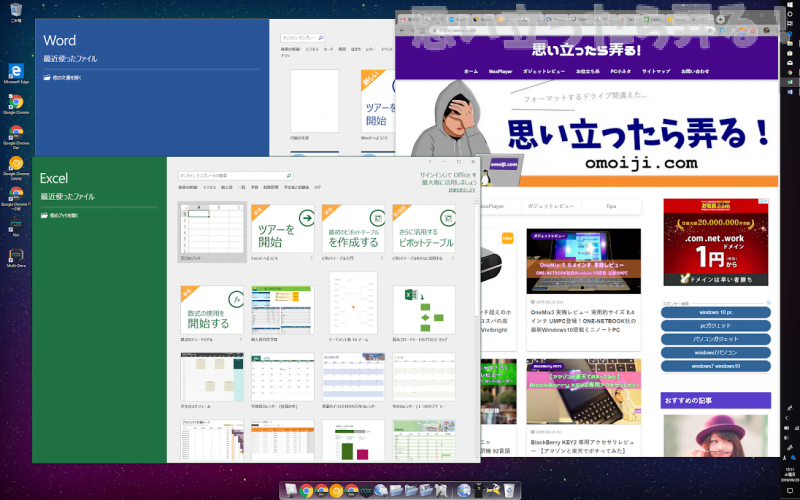This screenshot has height=500, width=800.
Task: Launch Microsoft Edge from the desktop
Action: coord(16,73)
